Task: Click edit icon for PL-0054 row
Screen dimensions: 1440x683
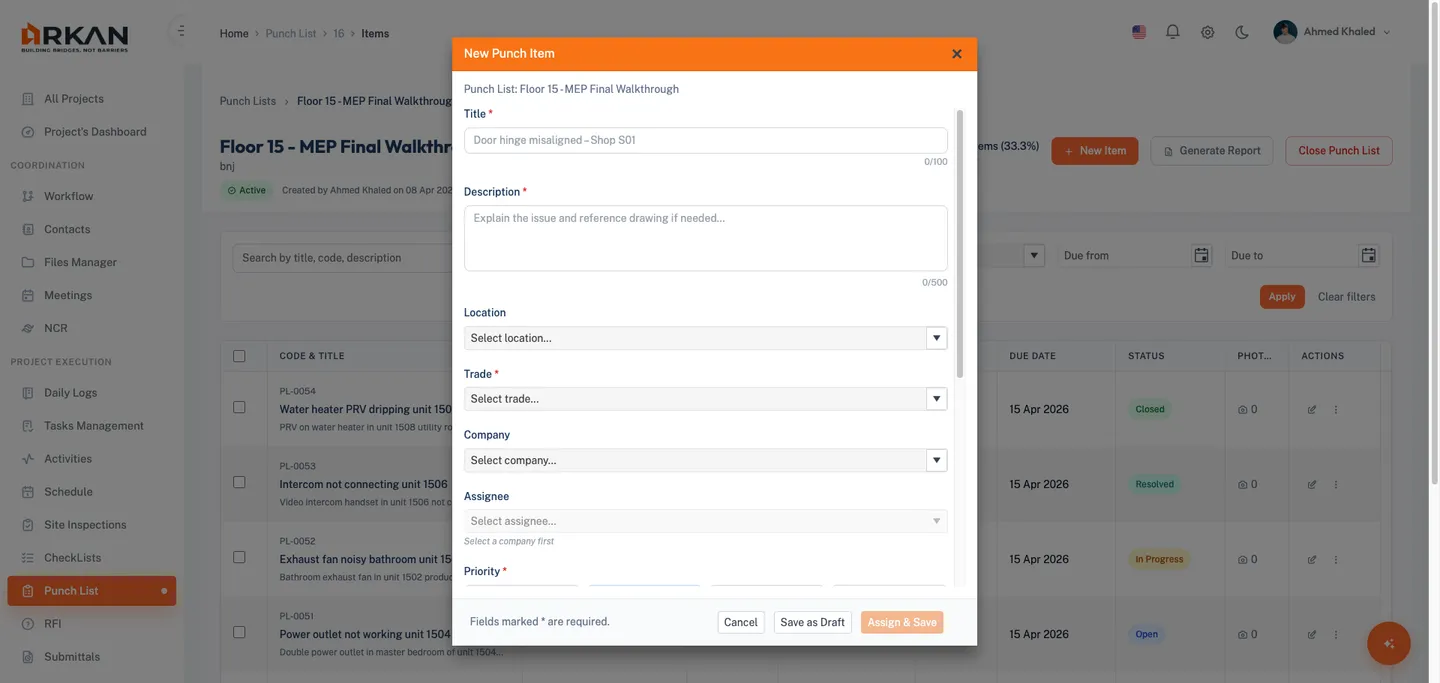Action: coord(1312,410)
